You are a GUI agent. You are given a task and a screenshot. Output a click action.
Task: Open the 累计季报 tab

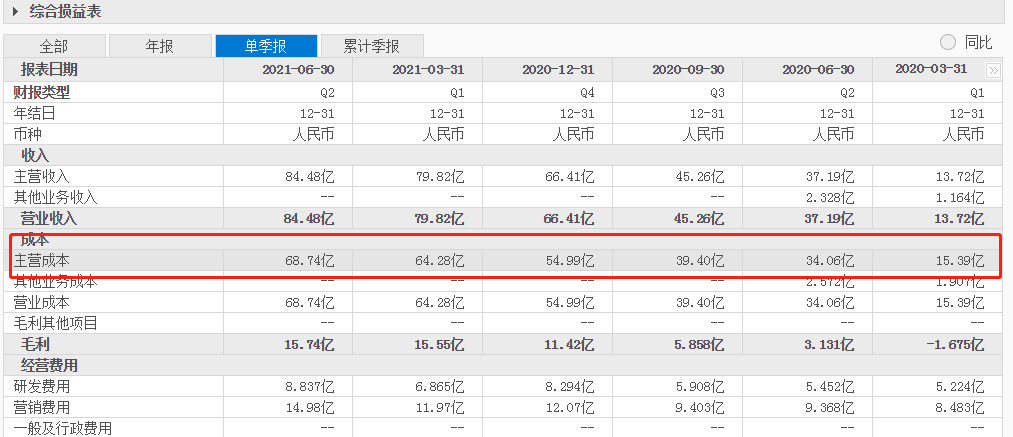click(372, 46)
